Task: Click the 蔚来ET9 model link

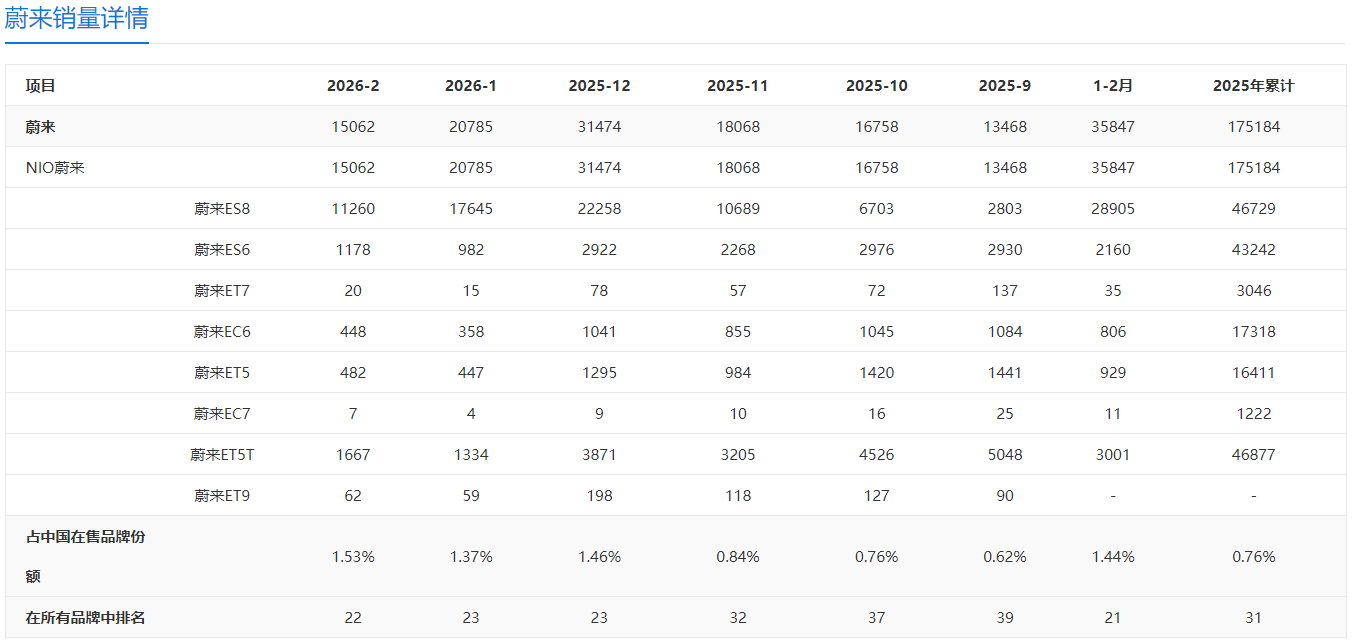Action: [222, 496]
